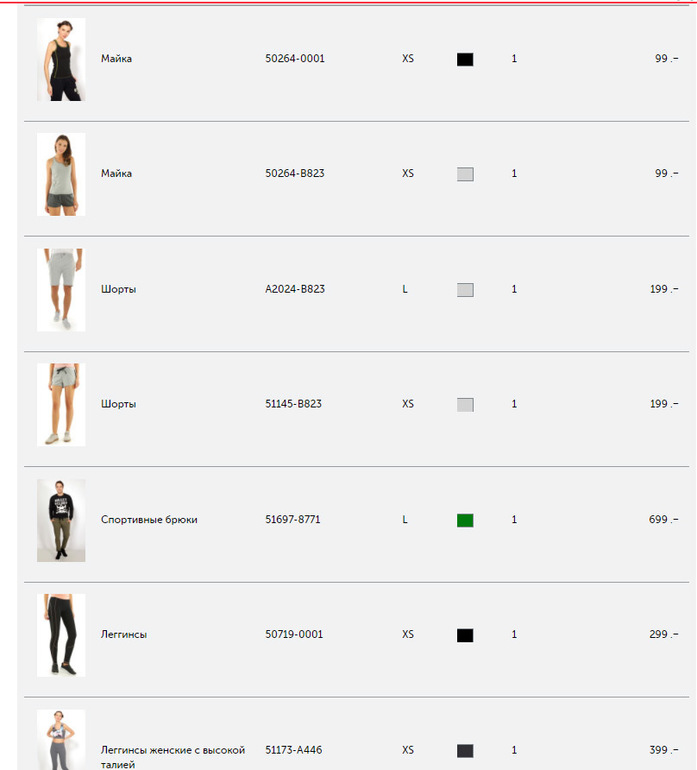The image size is (697, 770).
Task: Select dark grey swatch for item 51173-A446
Action: (x=465, y=750)
